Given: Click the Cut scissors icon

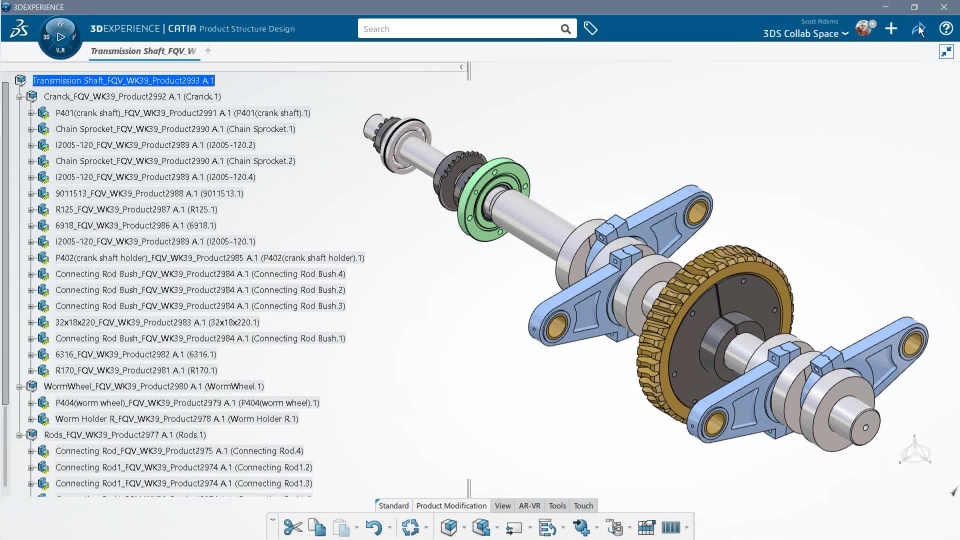Looking at the screenshot, I should [293, 527].
